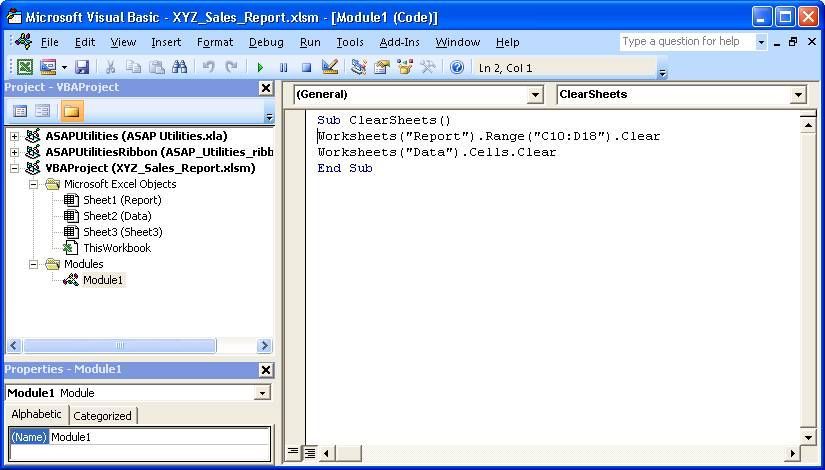Open the Window menu
This screenshot has width=825, height=470.
(x=458, y=42)
